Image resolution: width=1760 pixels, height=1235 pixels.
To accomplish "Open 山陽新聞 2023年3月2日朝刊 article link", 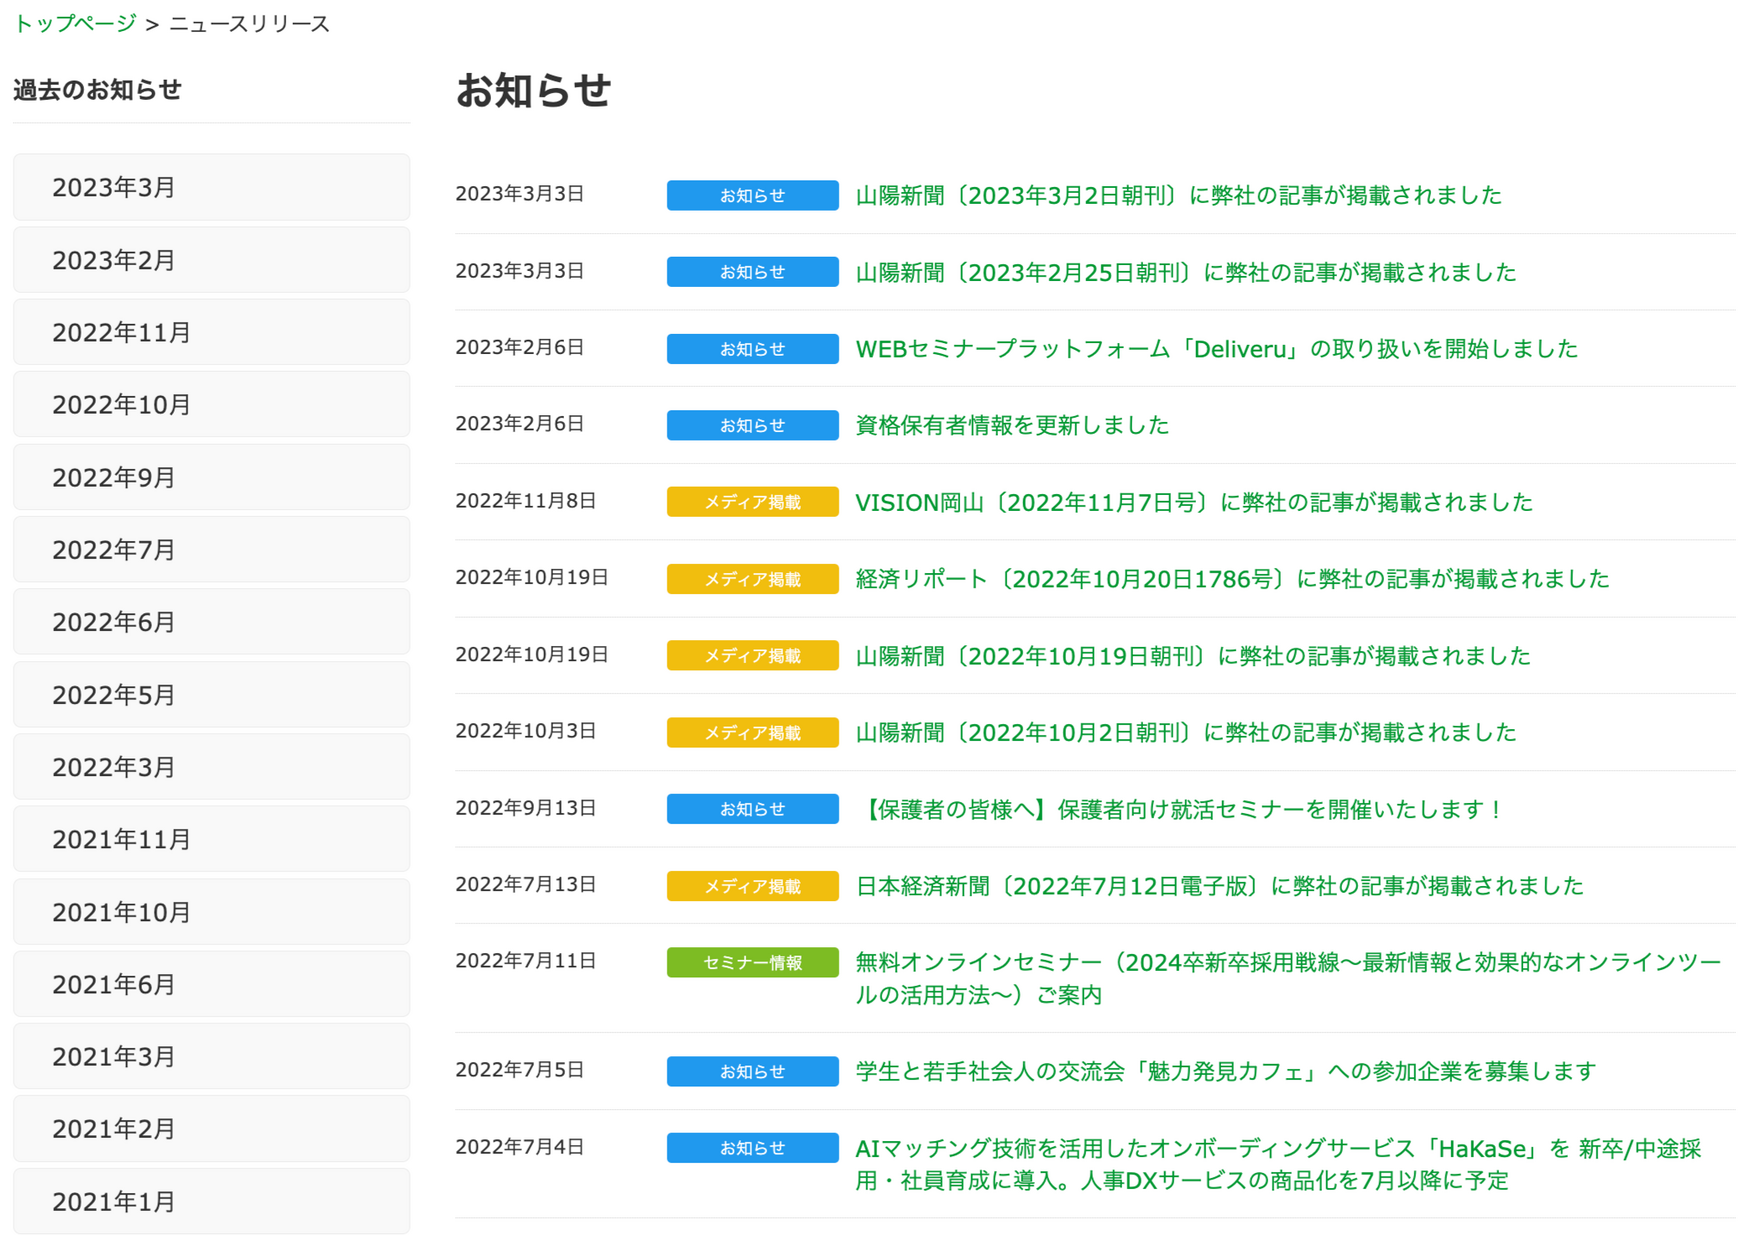I will pos(1178,195).
